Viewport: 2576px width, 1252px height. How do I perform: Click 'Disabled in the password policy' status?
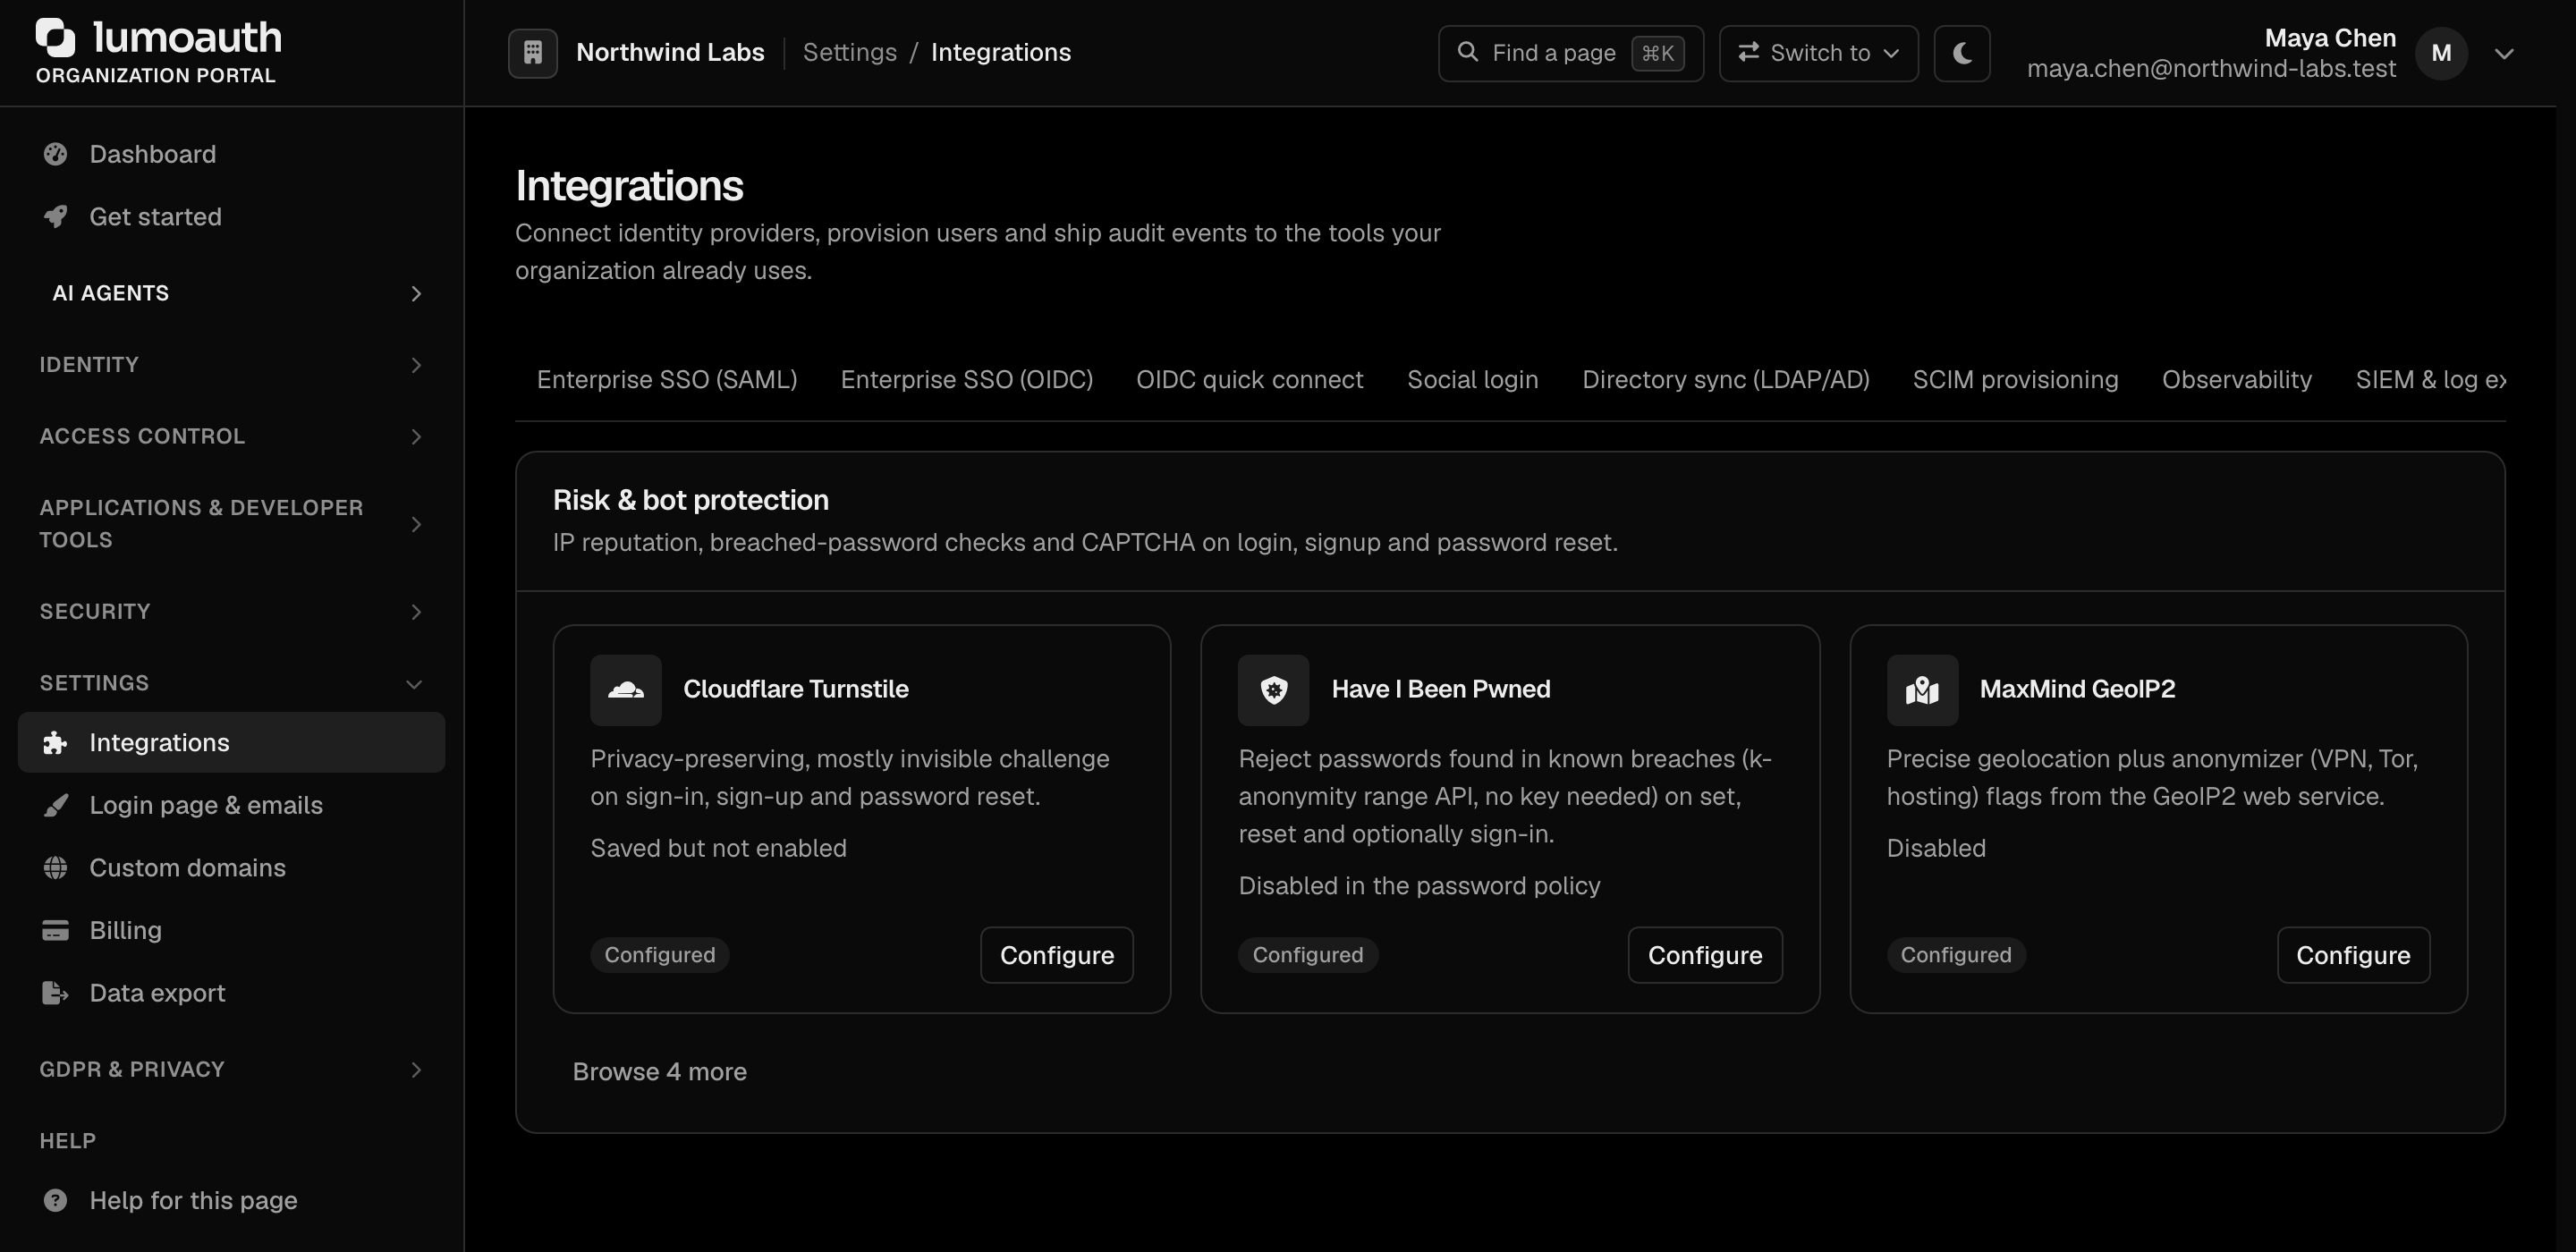tap(1419, 886)
